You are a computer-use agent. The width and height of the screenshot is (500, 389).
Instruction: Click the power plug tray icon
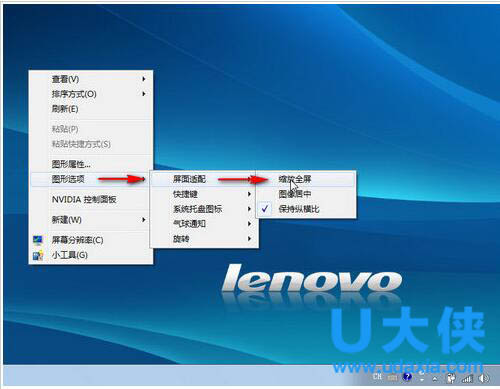click(451, 378)
